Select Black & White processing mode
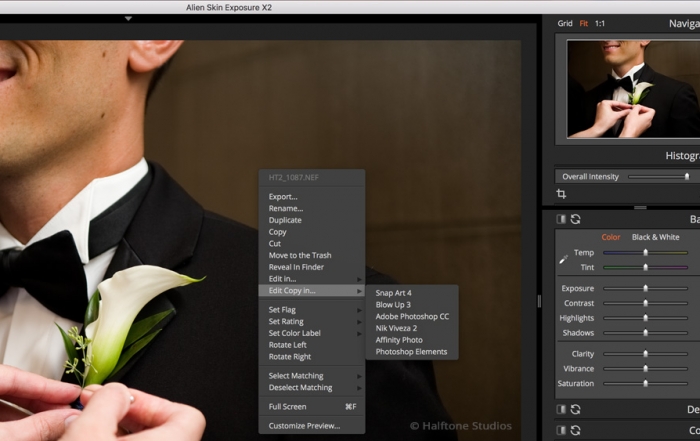This screenshot has height=441, width=700. point(655,237)
